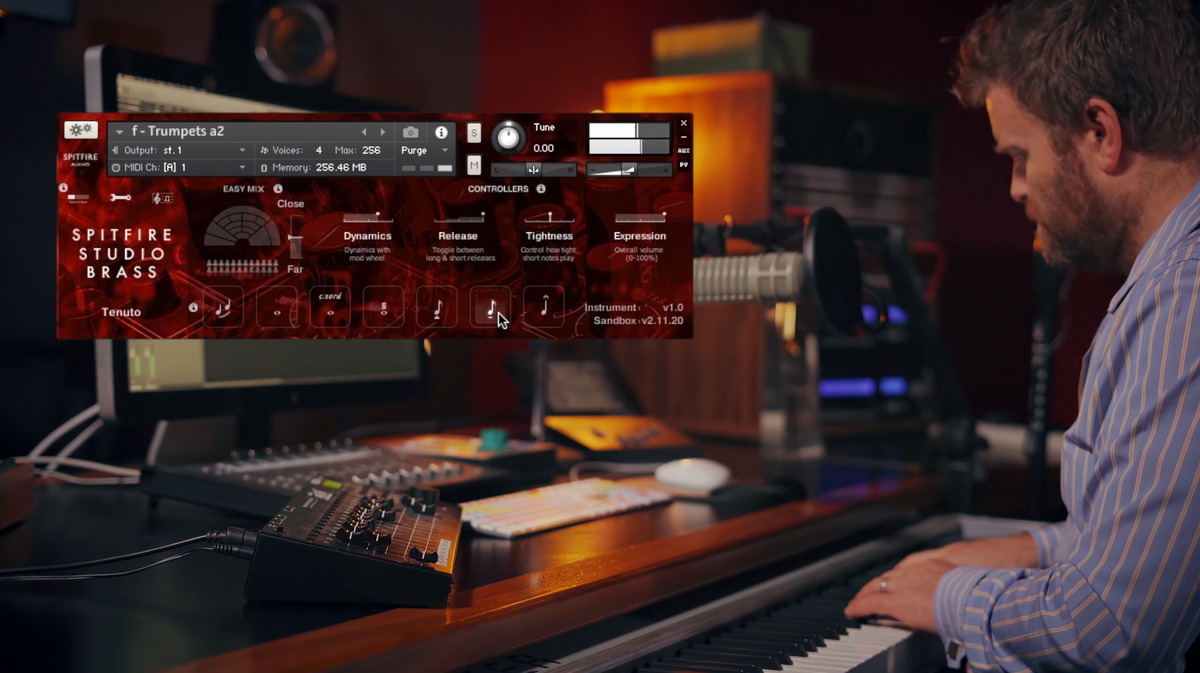Click the gear icon at plugin top-left
The height and width of the screenshot is (673, 1200).
(x=80, y=130)
